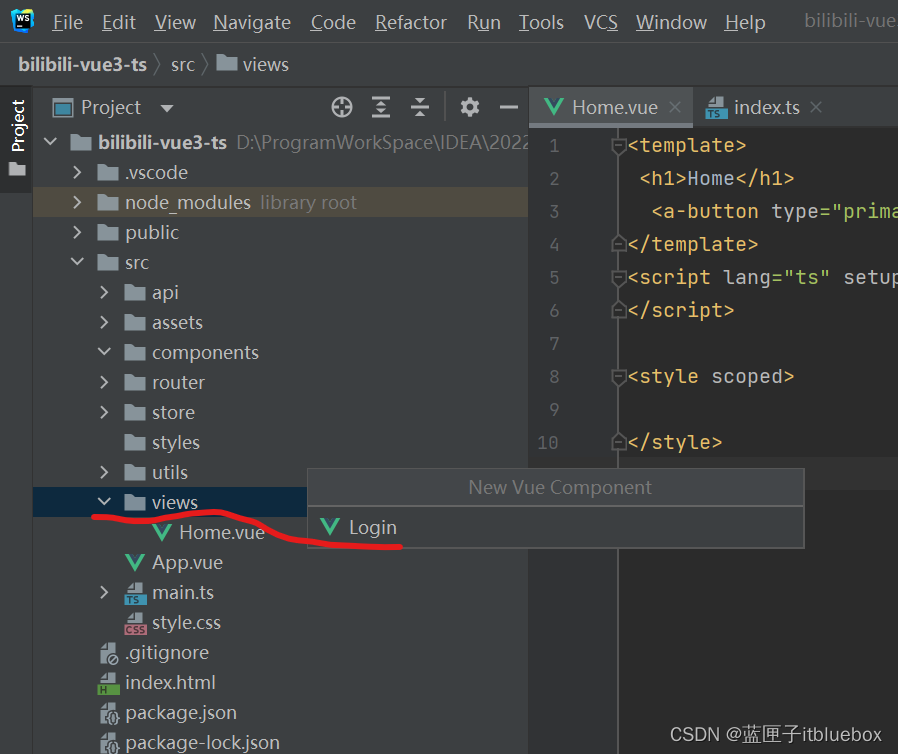The width and height of the screenshot is (898, 754).
Task: Fold the style scoped block at line 8
Action: click(x=618, y=377)
